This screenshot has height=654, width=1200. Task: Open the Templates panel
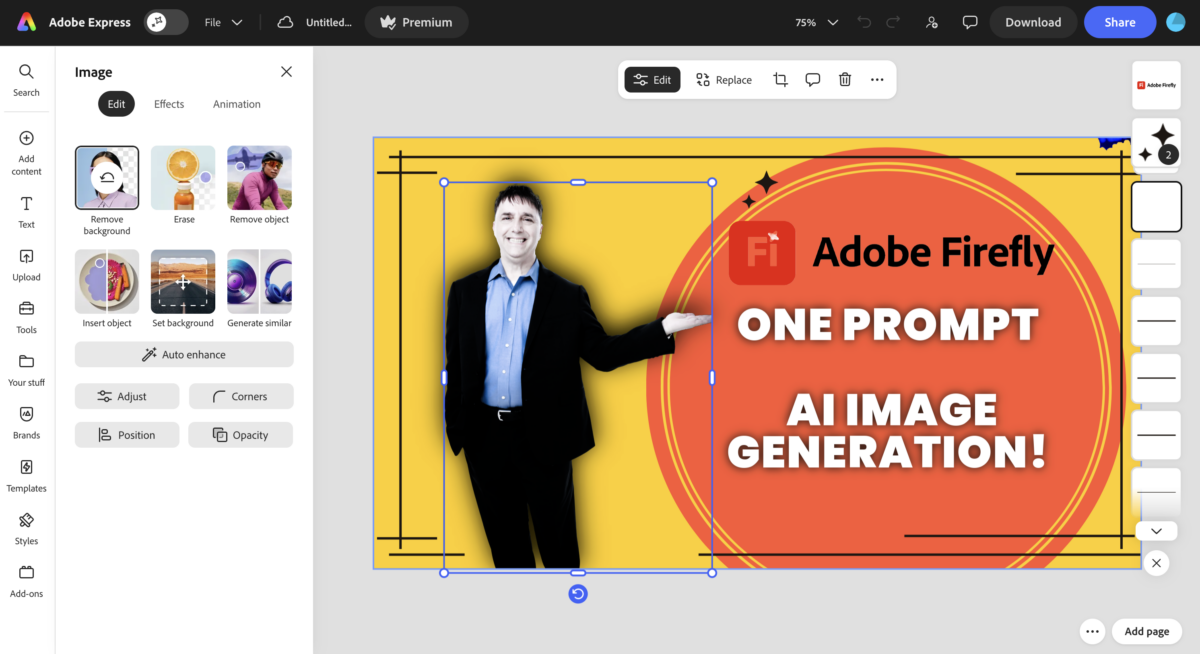[x=26, y=476]
